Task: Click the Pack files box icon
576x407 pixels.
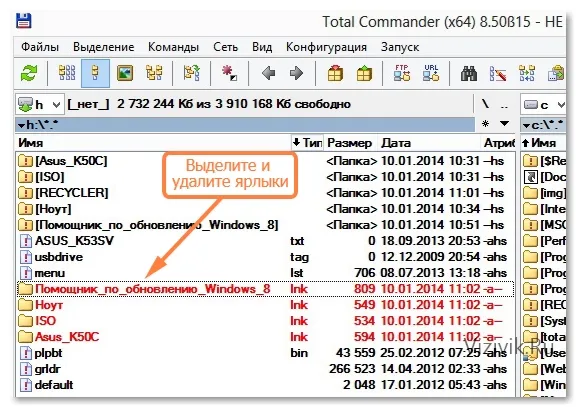Action: pyautogui.click(x=335, y=73)
